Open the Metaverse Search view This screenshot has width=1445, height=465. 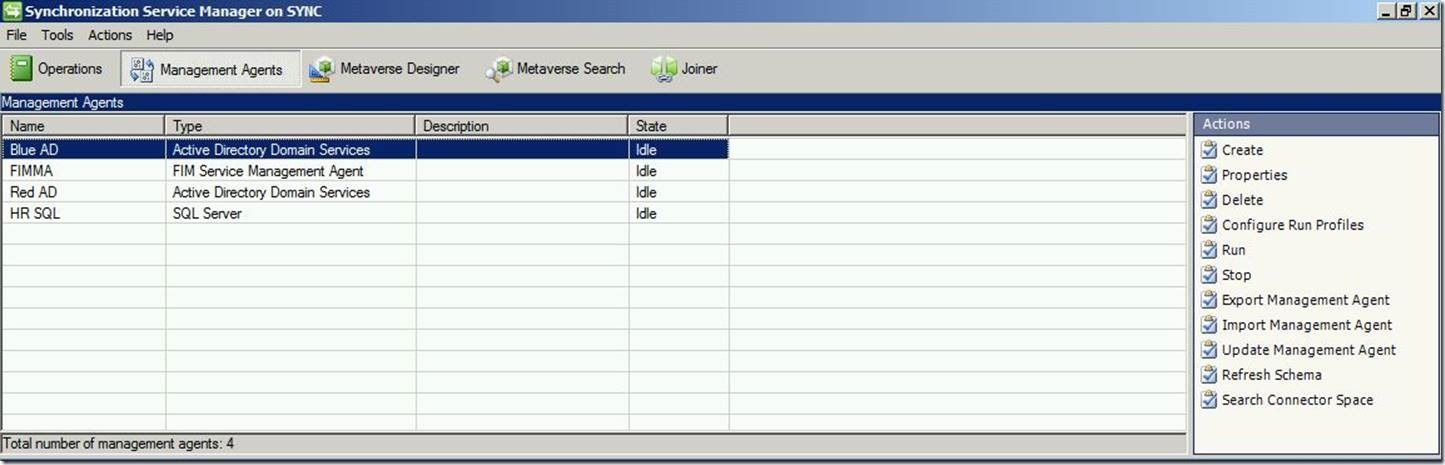[556, 69]
